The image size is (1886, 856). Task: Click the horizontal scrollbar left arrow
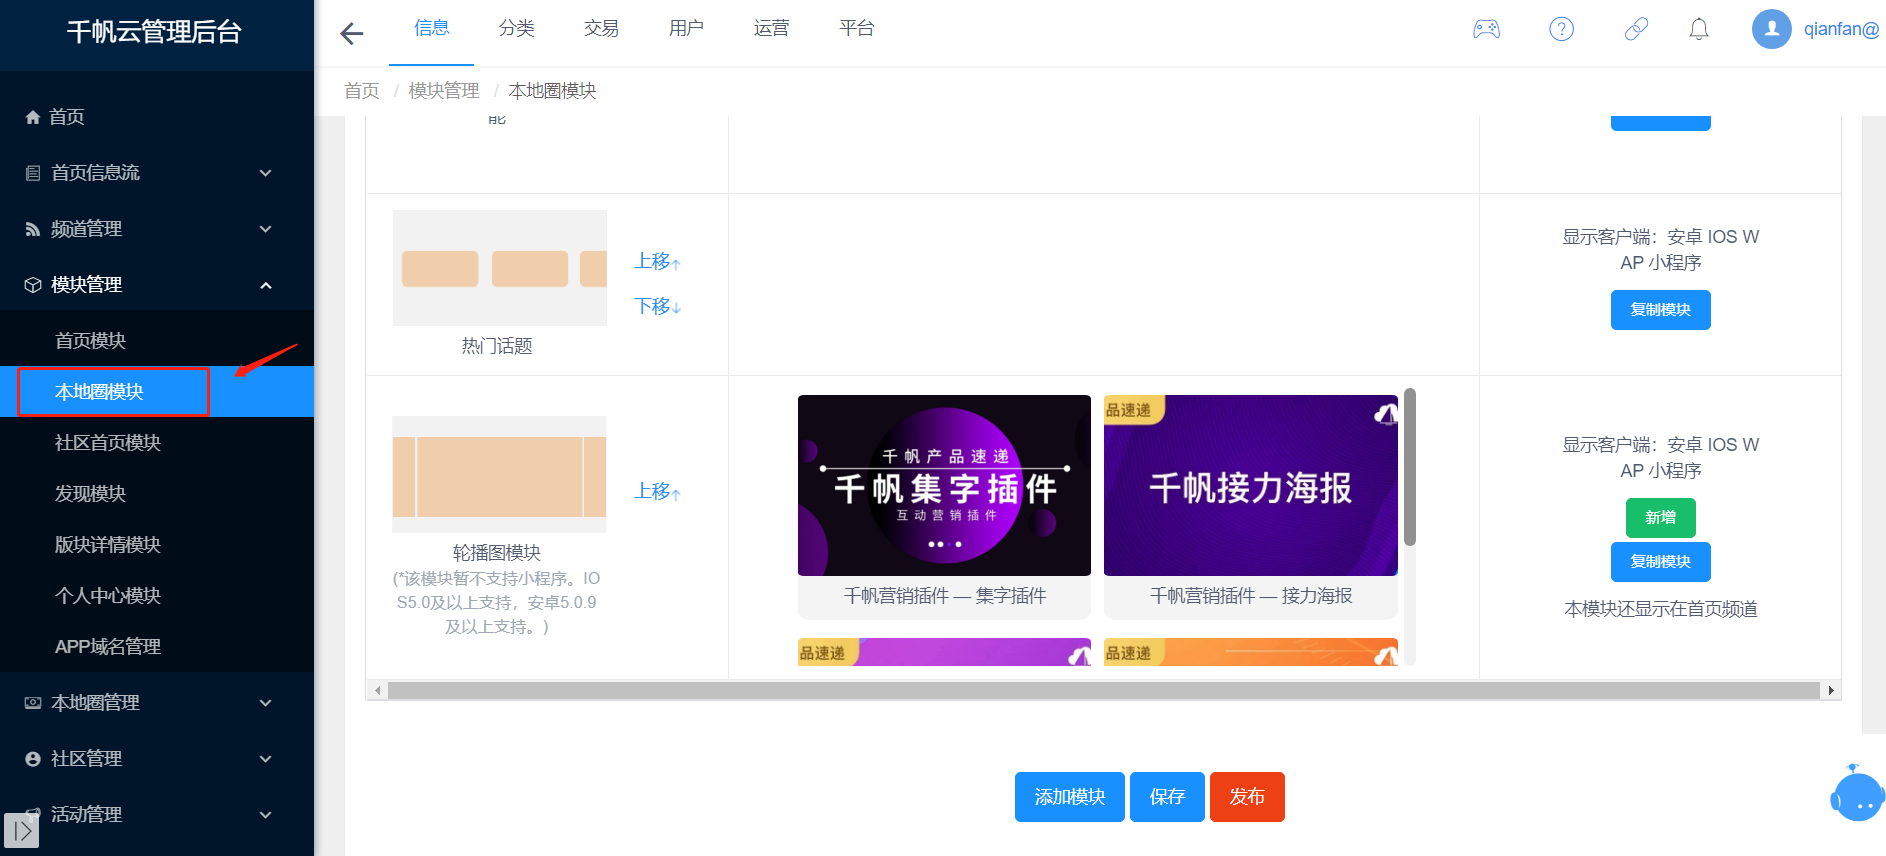click(377, 690)
